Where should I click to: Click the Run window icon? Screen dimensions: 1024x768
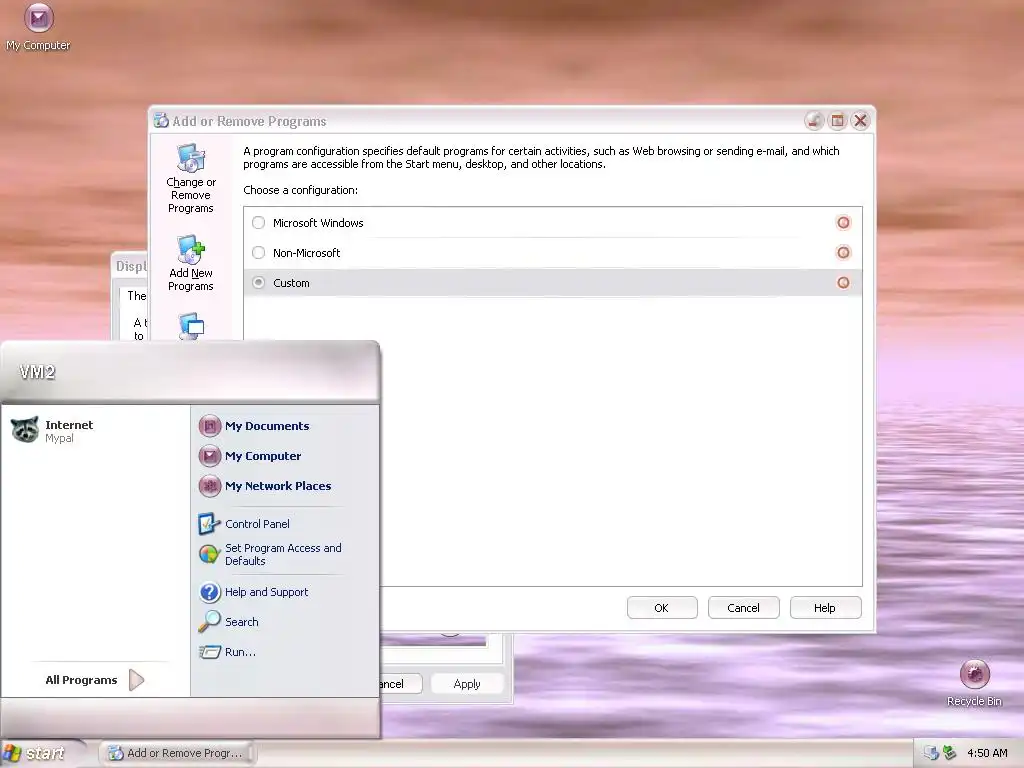(x=210, y=652)
